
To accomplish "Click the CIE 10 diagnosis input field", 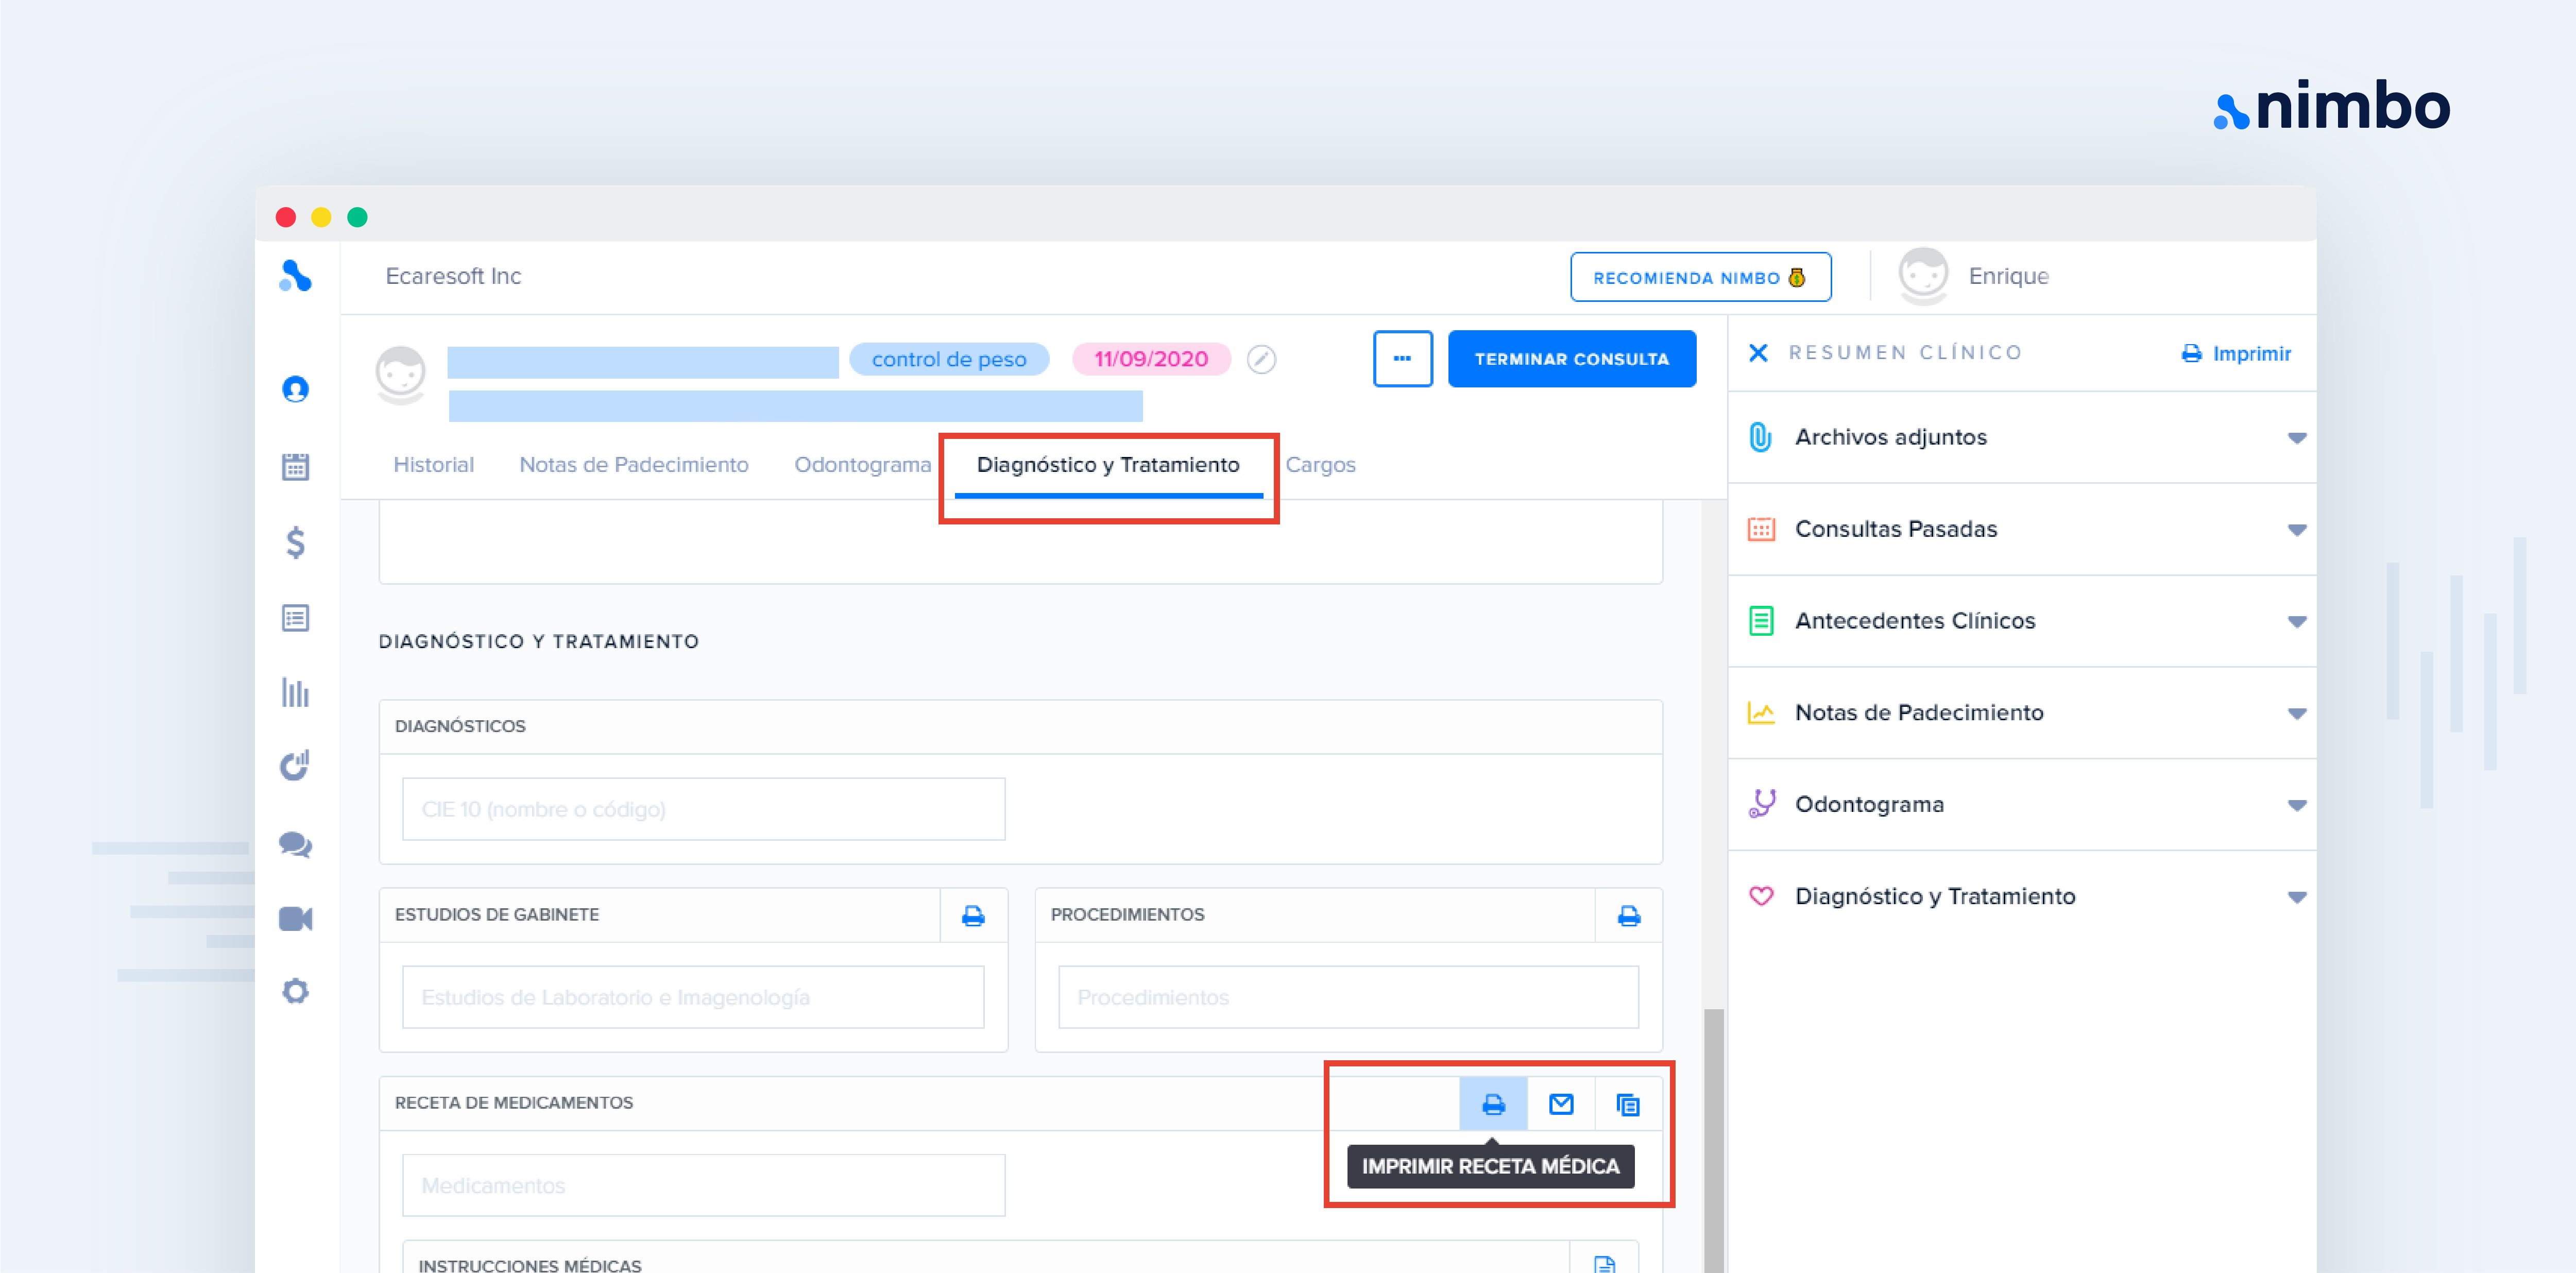I will (703, 809).
